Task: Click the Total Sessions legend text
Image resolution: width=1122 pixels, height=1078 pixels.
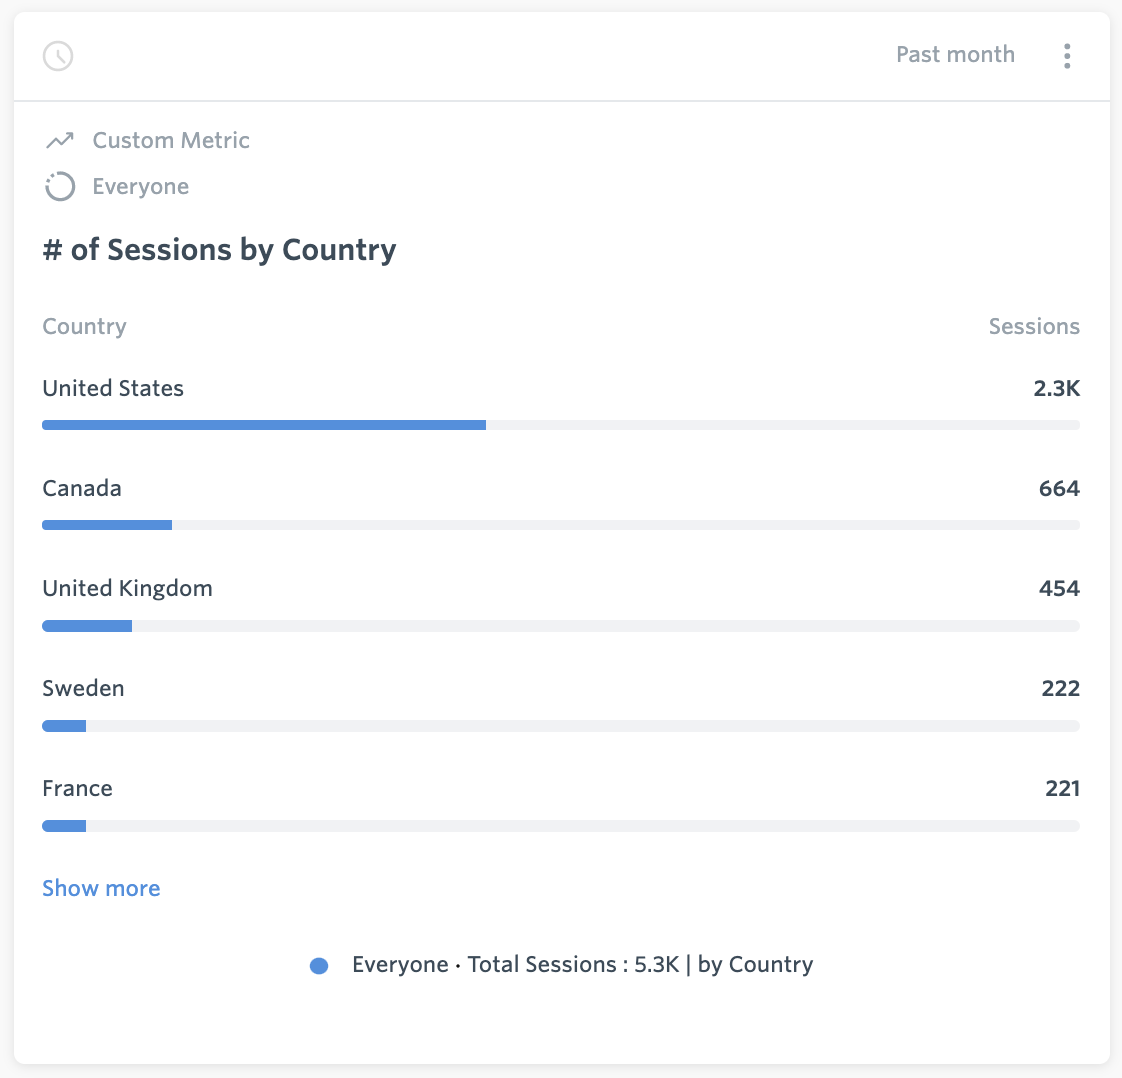Action: 582,964
